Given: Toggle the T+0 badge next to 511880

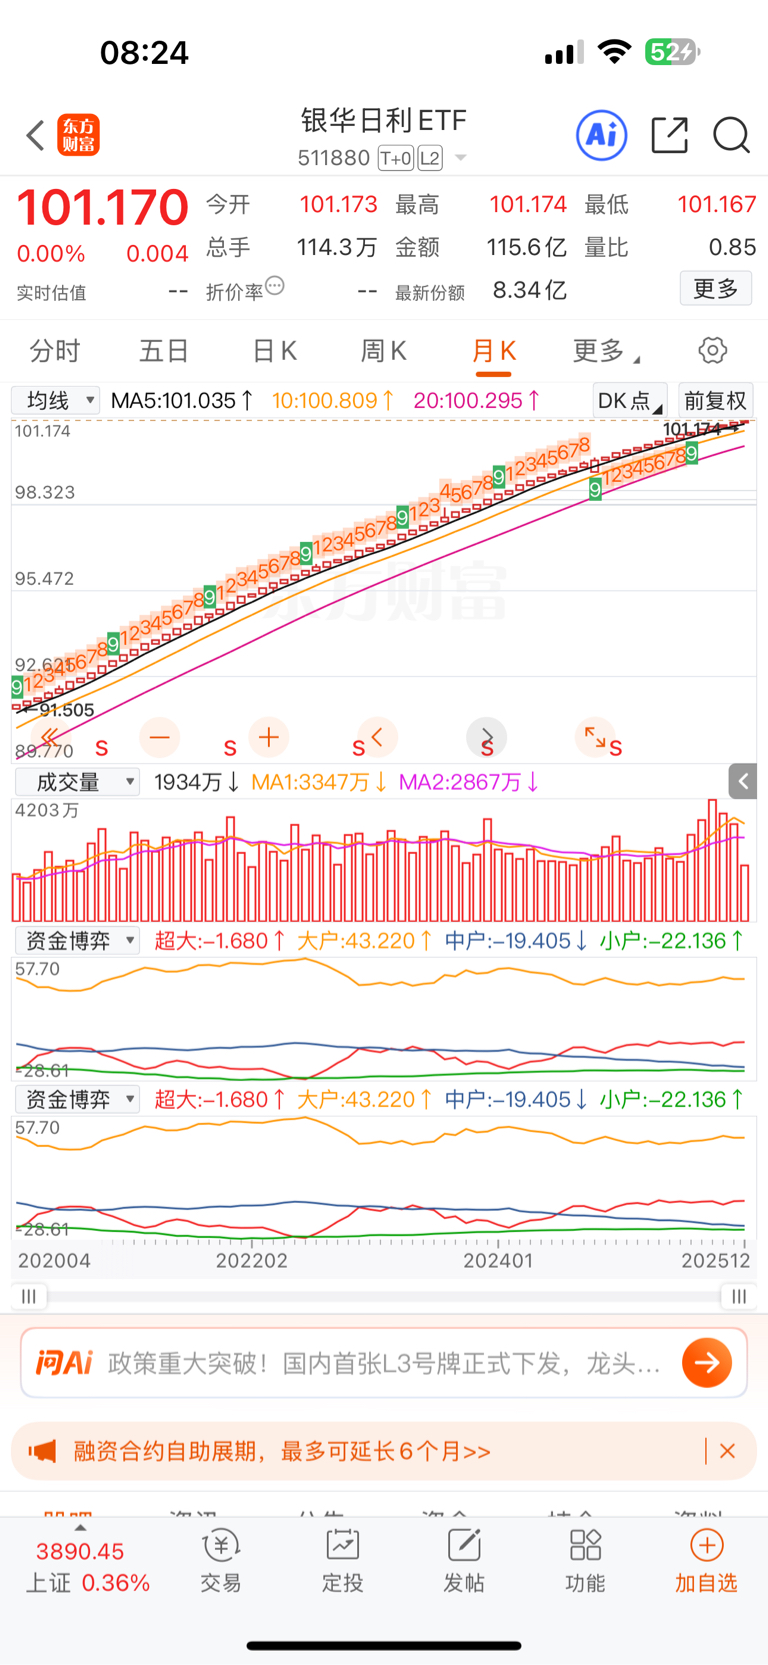Looking at the screenshot, I should coord(396,158).
